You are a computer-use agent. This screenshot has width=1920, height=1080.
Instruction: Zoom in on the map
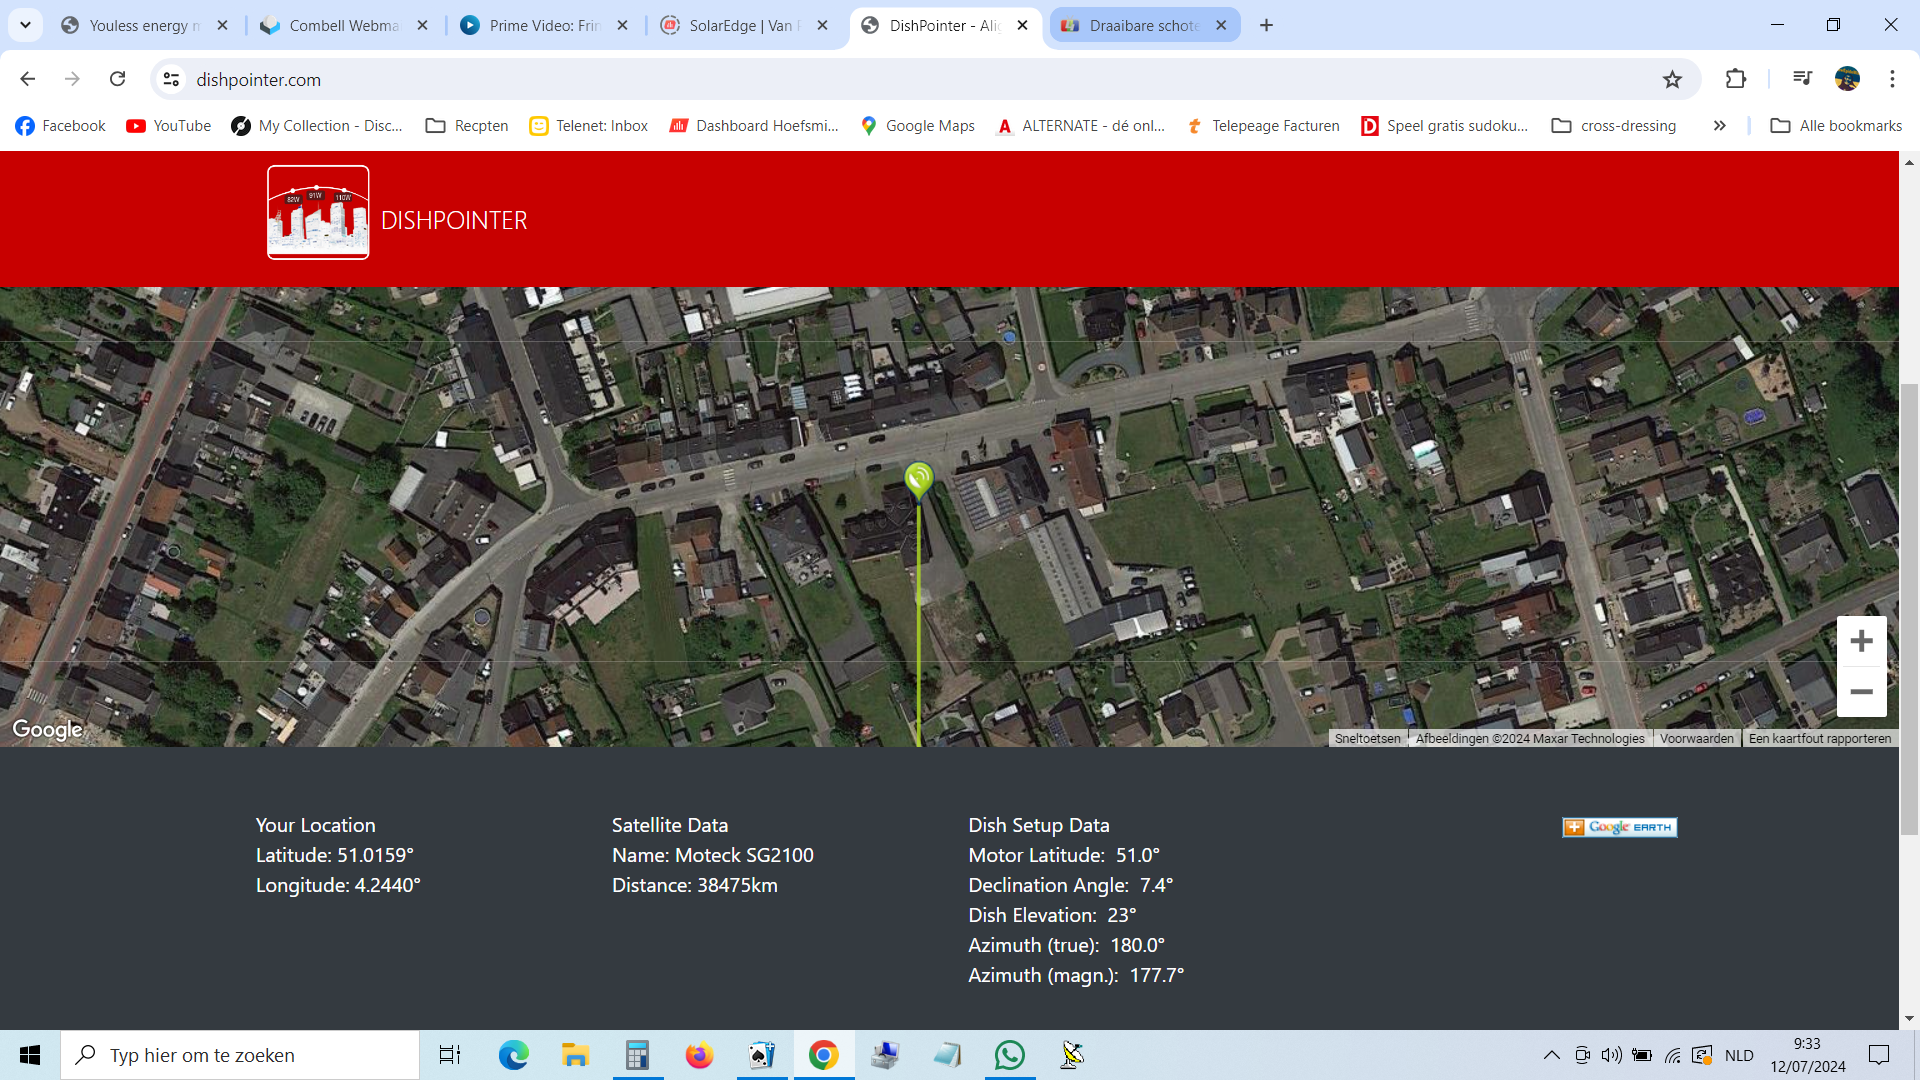pos(1861,641)
